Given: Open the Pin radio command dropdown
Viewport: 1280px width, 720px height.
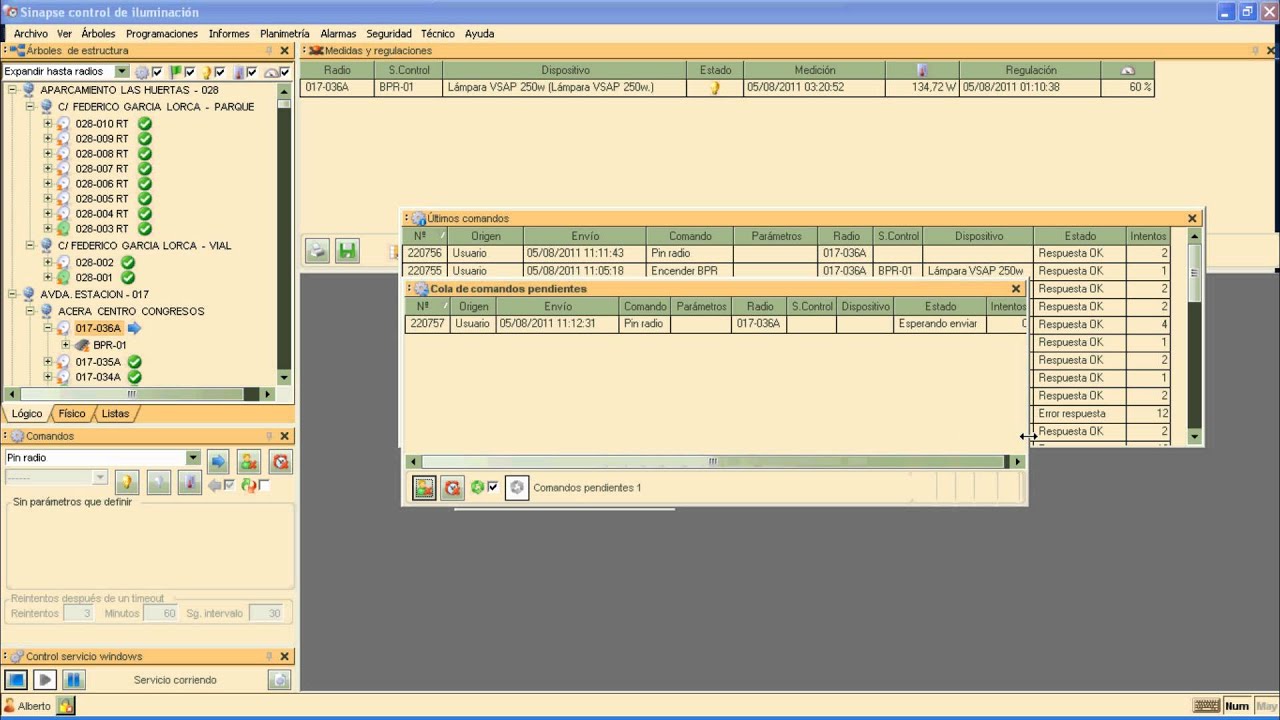Looking at the screenshot, I should (193, 458).
